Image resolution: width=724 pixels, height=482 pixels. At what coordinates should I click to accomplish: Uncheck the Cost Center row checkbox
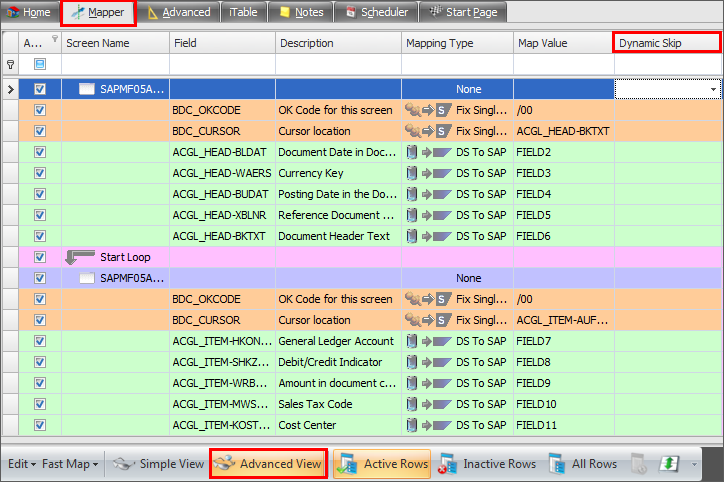(x=40, y=425)
